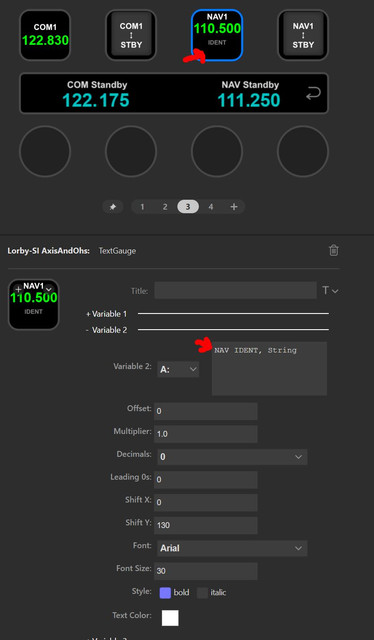Toggle the italic style checkbox
This screenshot has width=374, height=640.
pyautogui.click(x=203, y=593)
